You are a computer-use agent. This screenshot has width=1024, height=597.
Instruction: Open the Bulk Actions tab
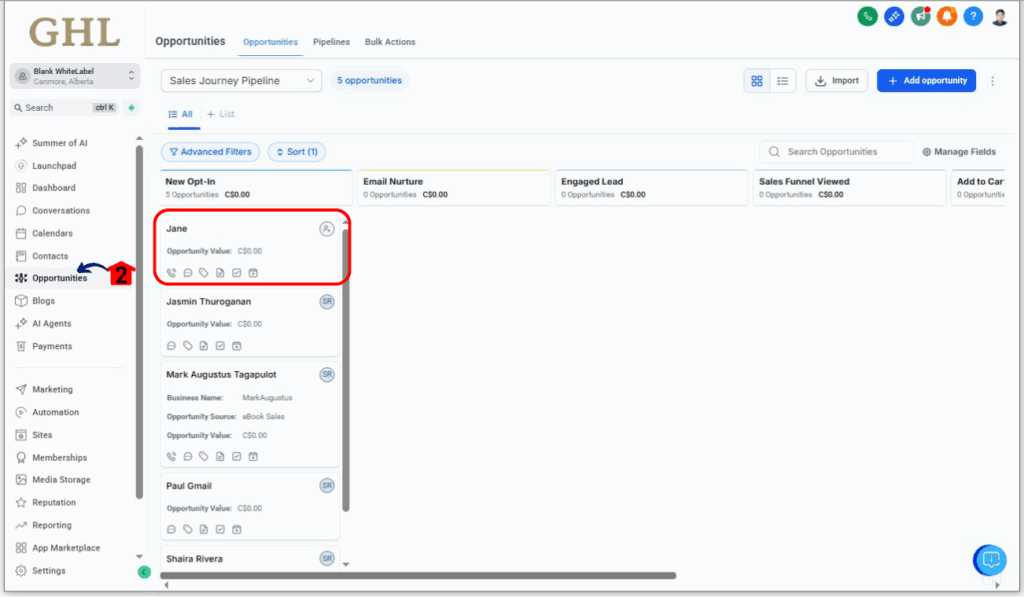pos(390,42)
